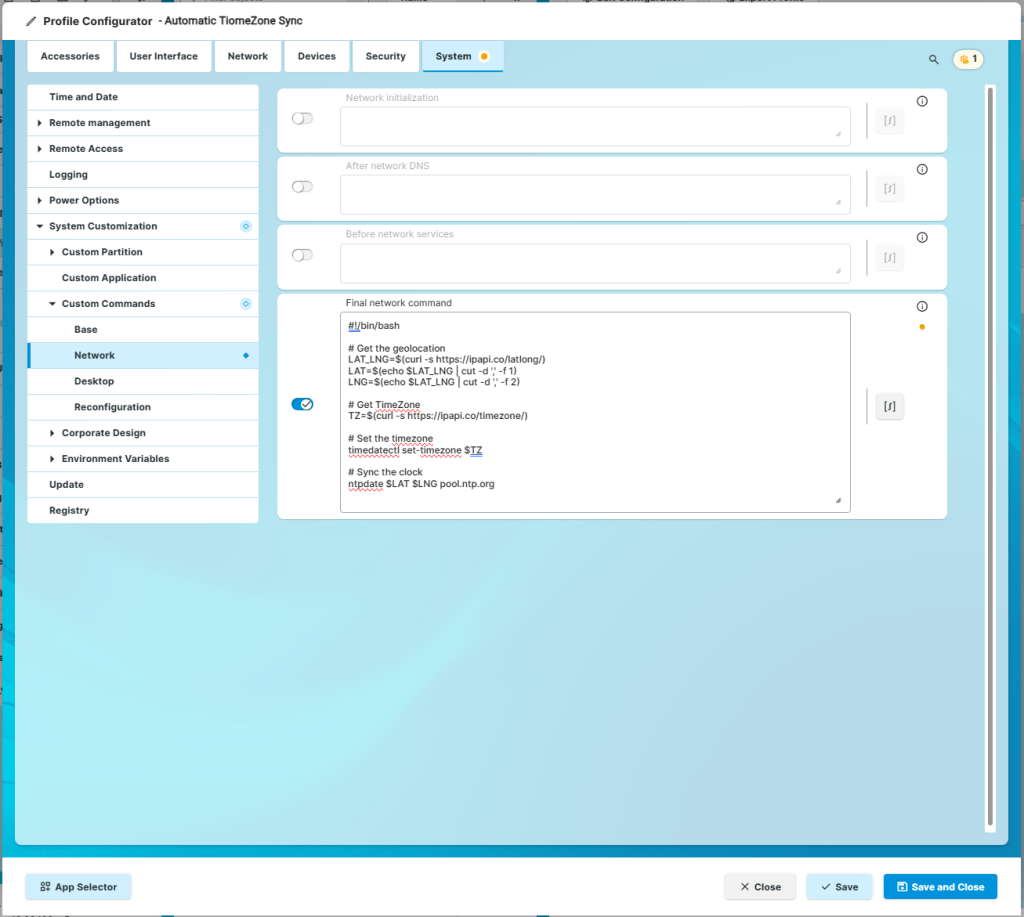Screen dimensions: 1024x917
Task: Click info icon for Network initialization
Action: click(x=922, y=101)
